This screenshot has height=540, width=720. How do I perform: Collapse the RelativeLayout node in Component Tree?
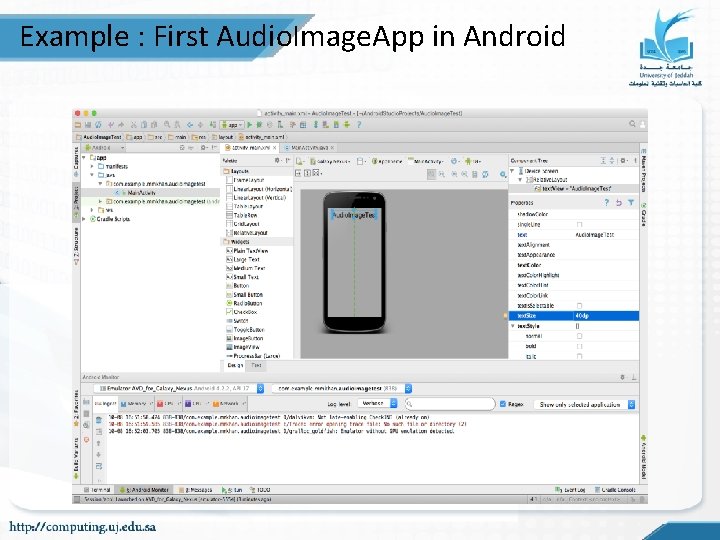(x=520, y=180)
